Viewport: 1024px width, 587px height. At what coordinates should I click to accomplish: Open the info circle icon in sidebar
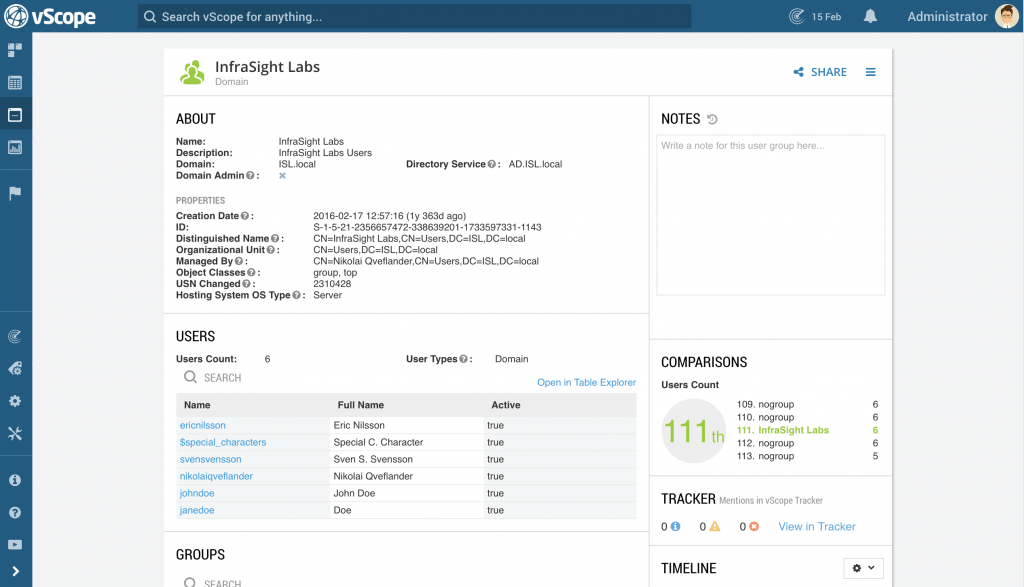coord(15,480)
